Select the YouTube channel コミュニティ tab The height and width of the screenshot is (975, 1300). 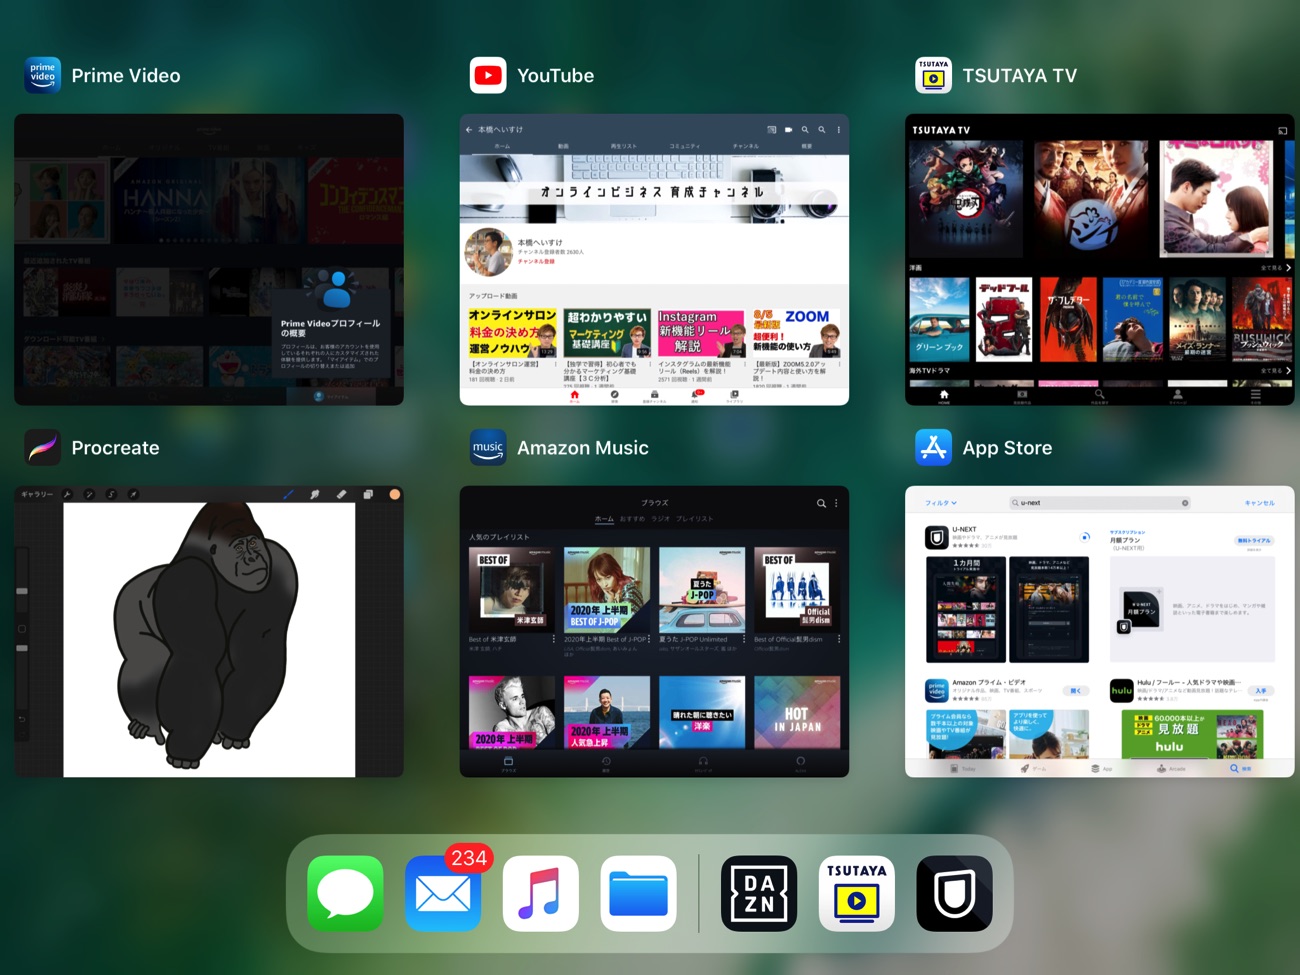(685, 146)
